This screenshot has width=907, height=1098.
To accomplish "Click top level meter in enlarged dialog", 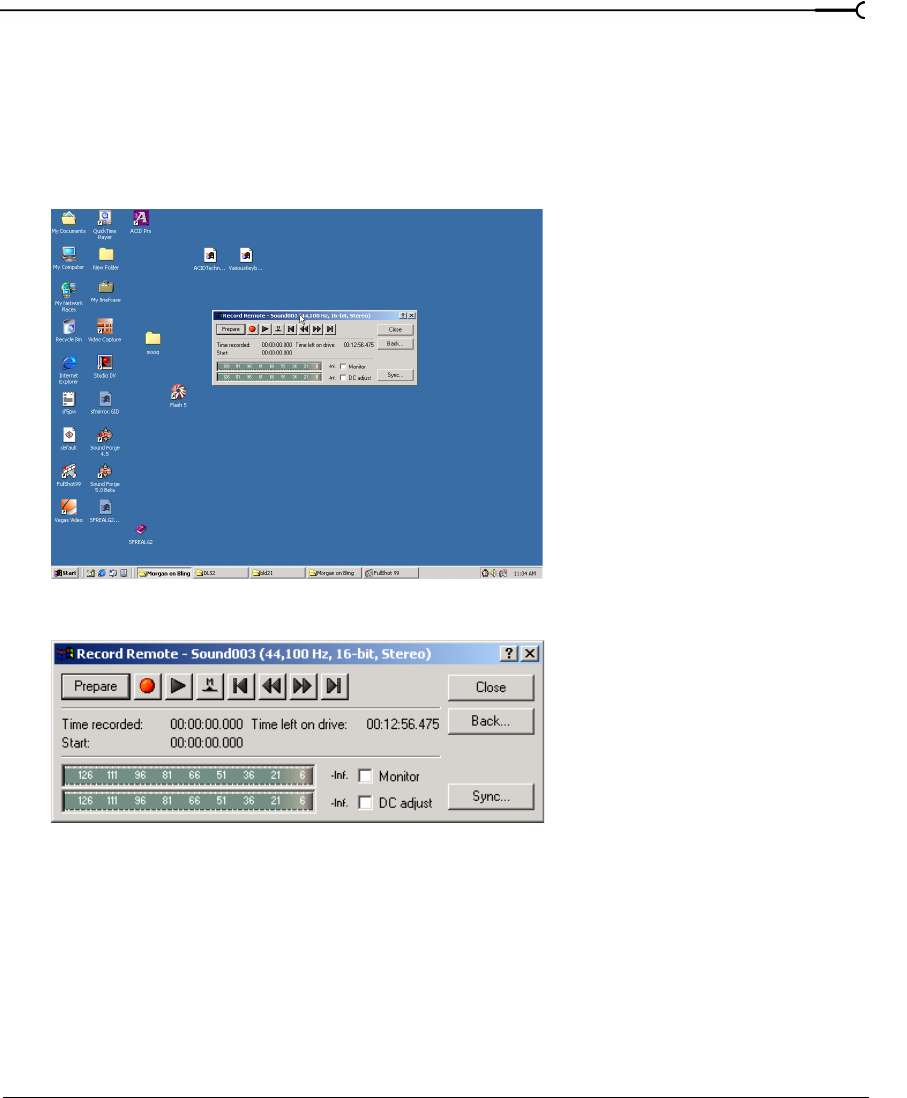I will 188,775.
